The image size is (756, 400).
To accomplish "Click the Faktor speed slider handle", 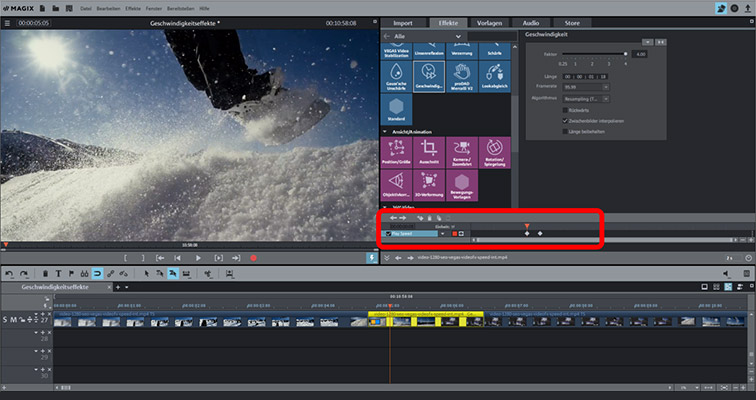I will coord(625,54).
